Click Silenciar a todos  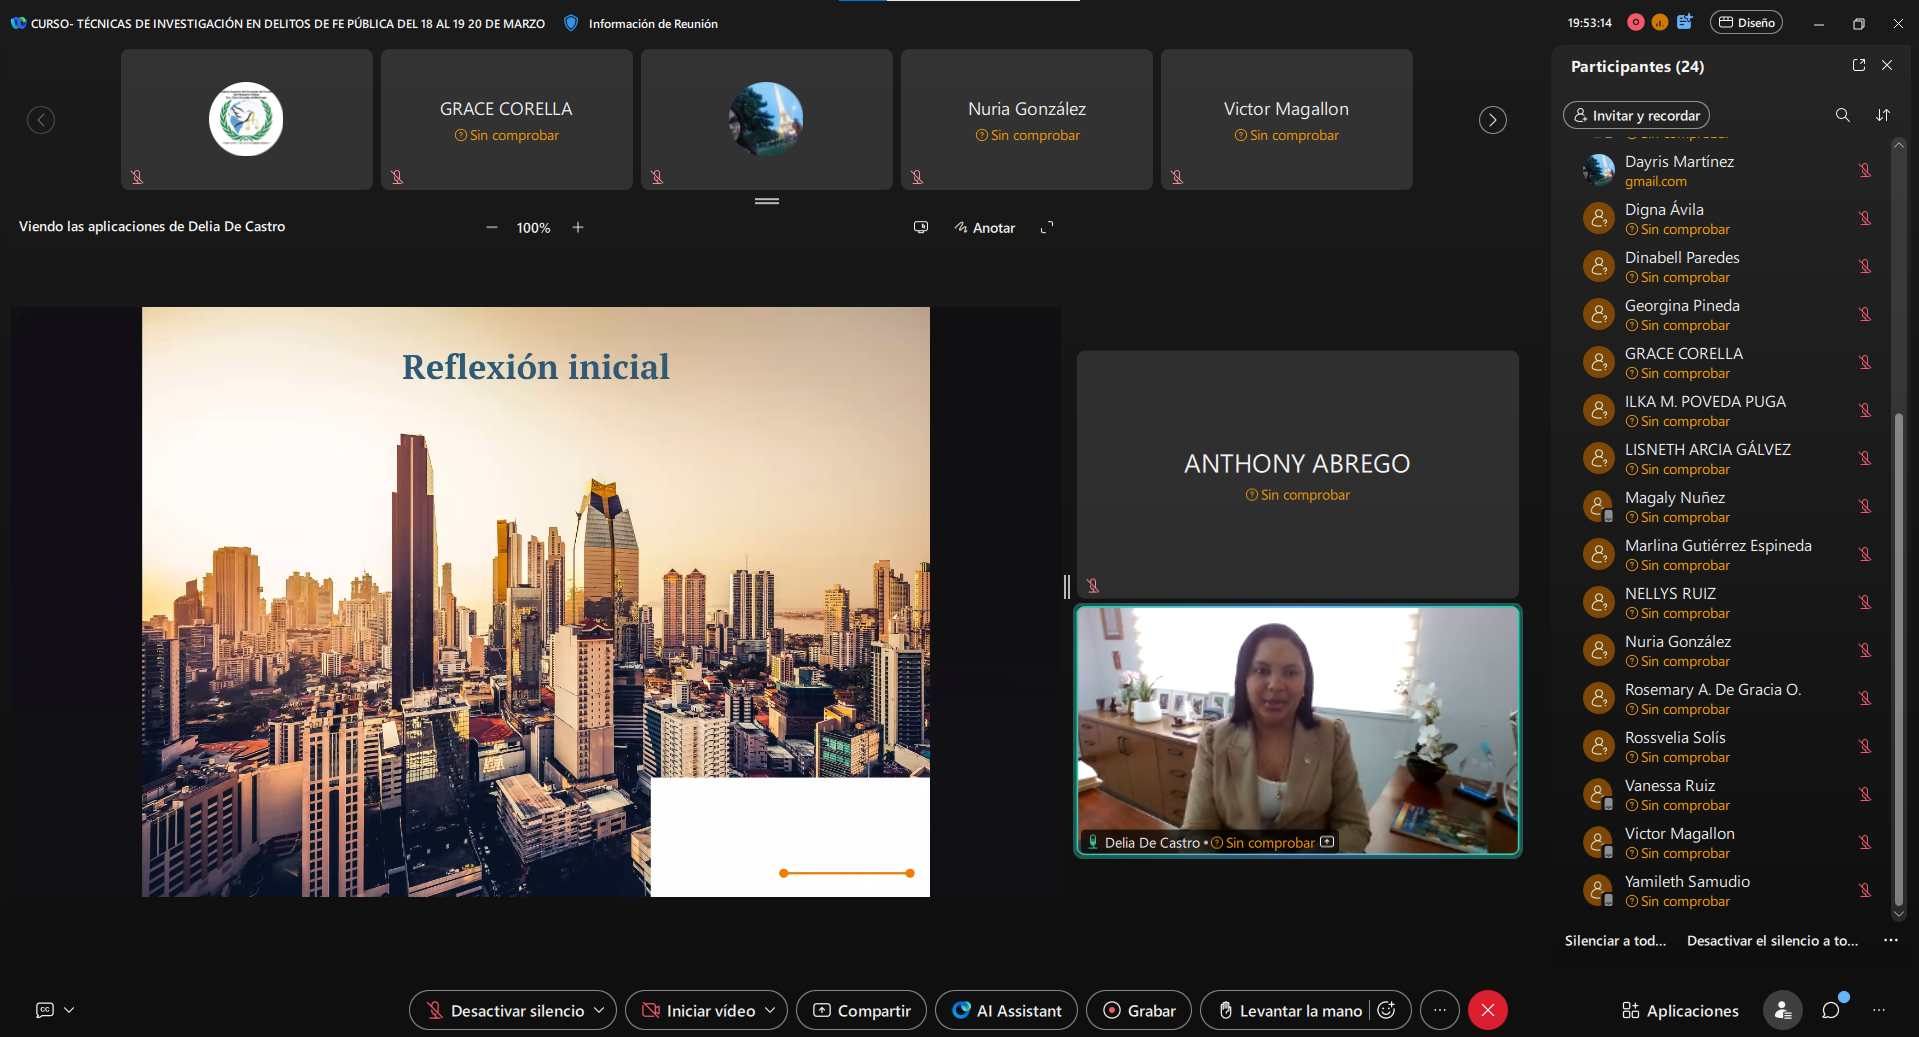pos(1615,941)
